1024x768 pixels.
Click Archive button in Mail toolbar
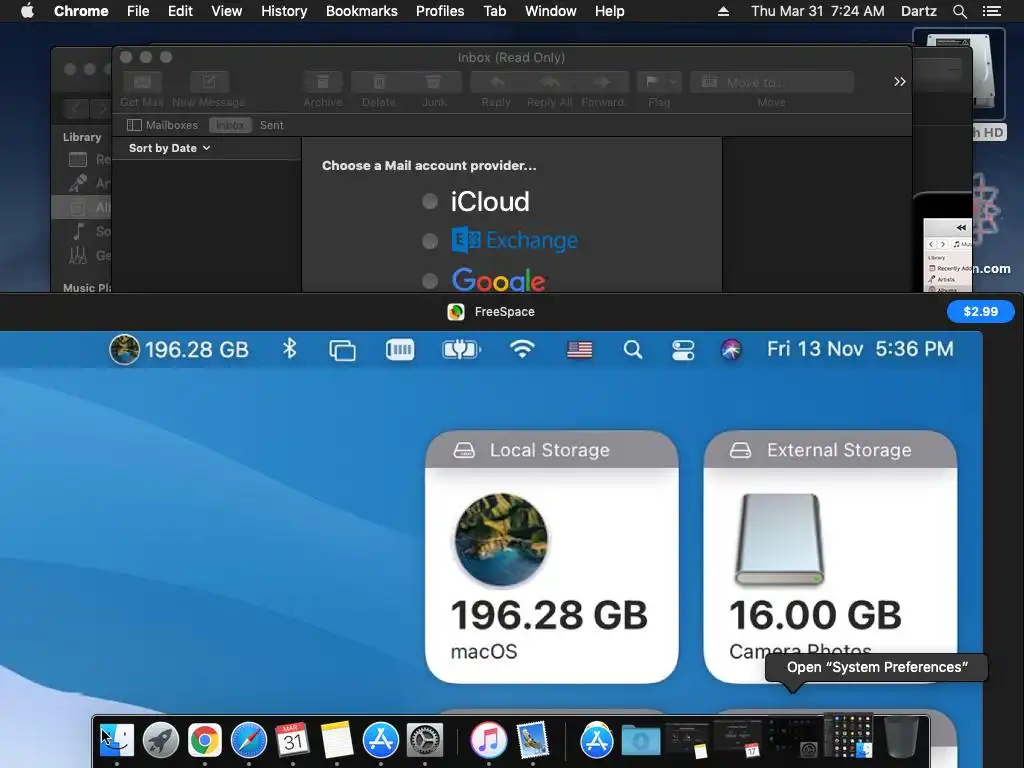[x=323, y=82]
